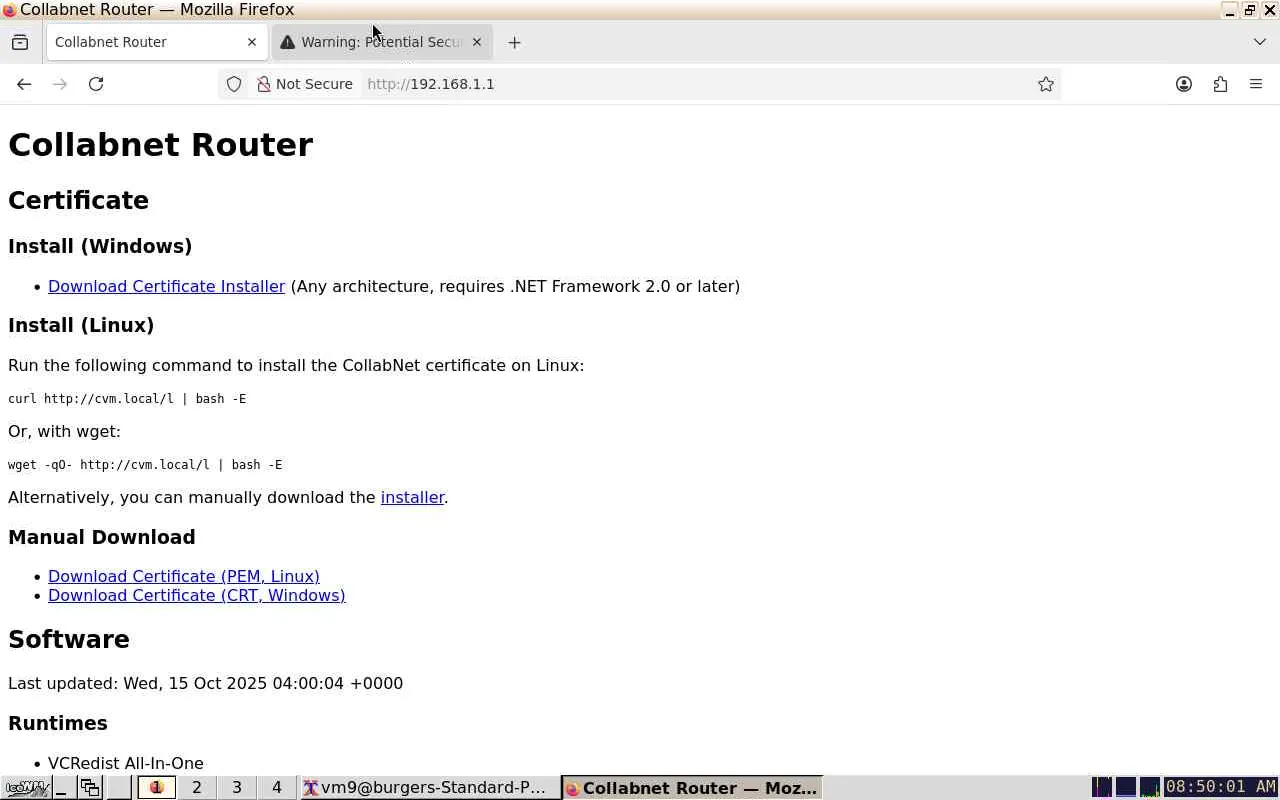Click the Last updated timestamp text

205,683
